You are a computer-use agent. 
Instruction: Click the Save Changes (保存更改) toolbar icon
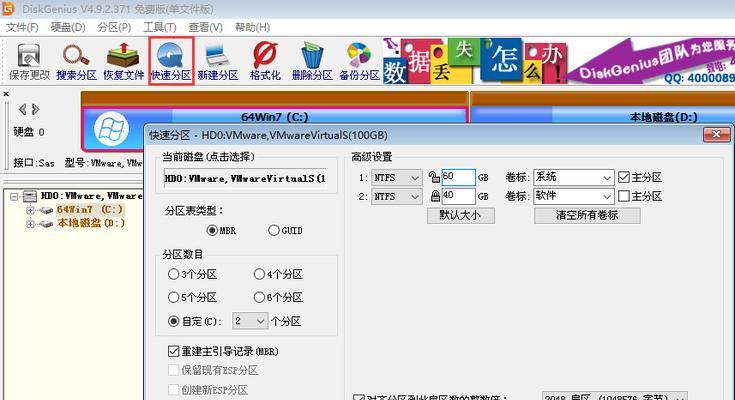point(29,61)
